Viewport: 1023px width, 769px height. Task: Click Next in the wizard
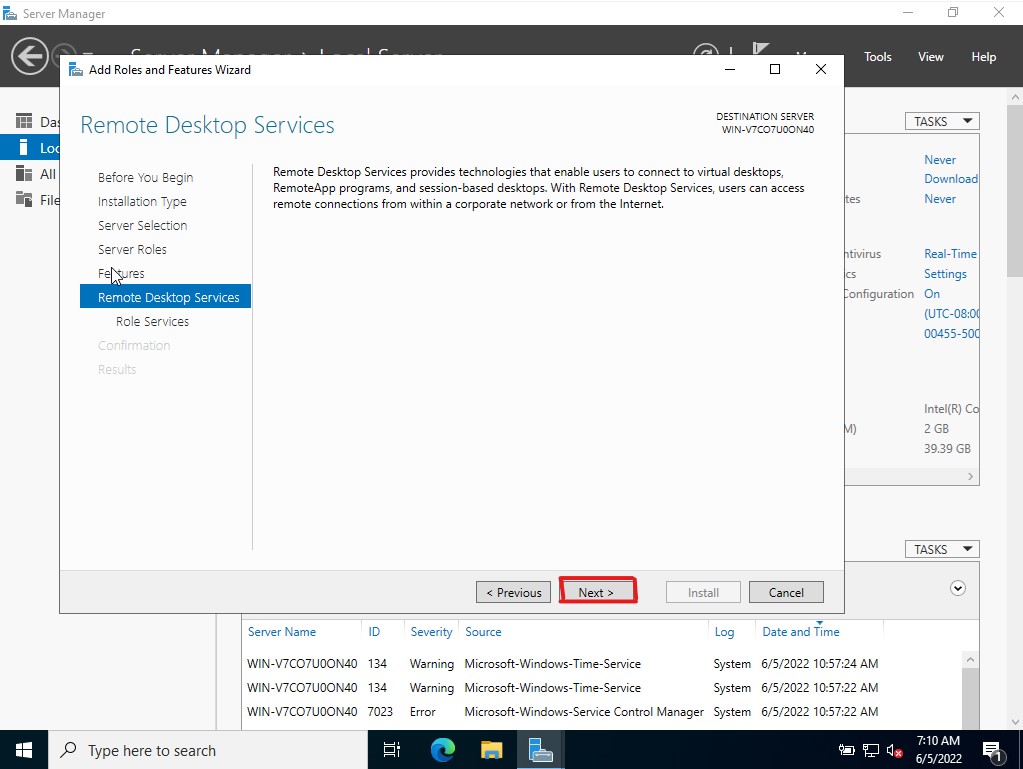point(596,592)
